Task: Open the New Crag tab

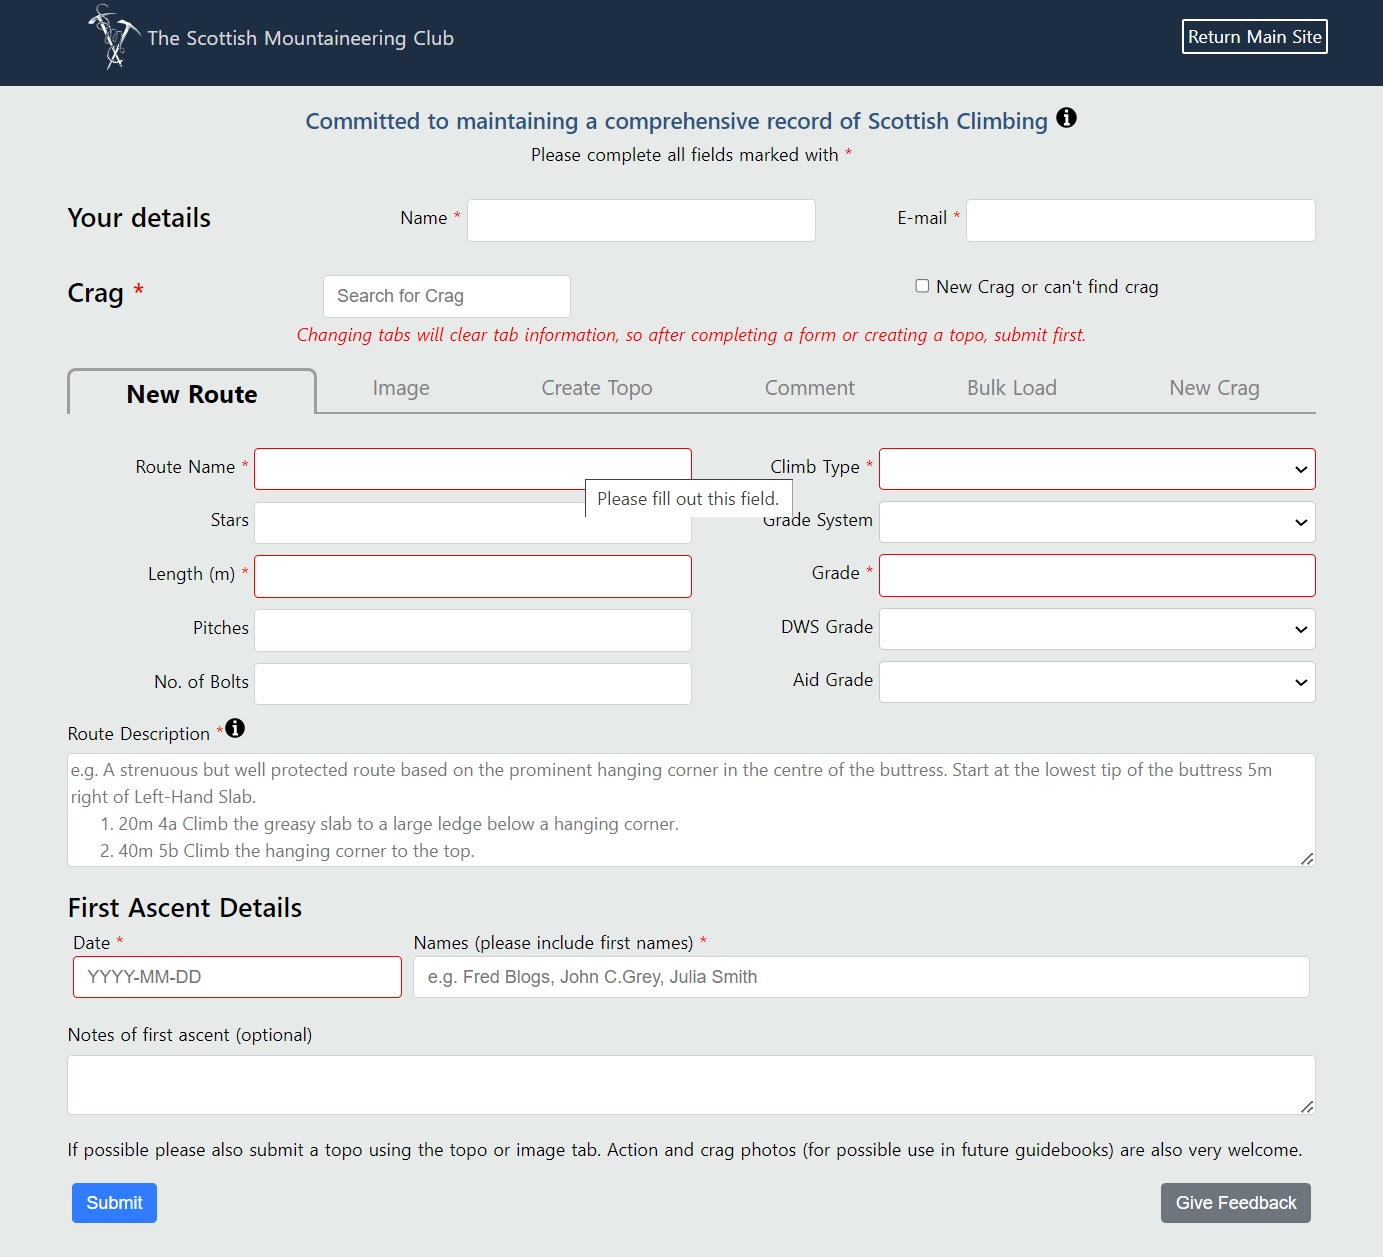Action: click(x=1214, y=388)
